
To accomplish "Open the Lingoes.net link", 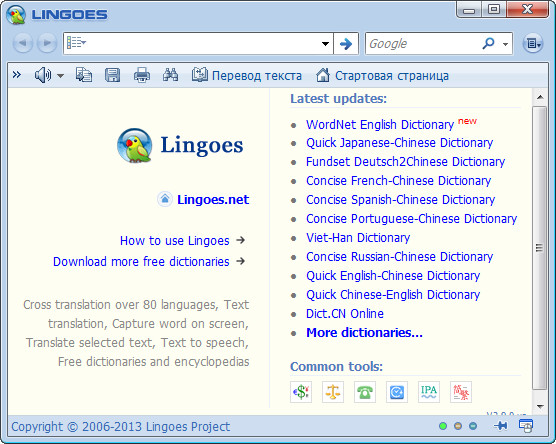I will tap(213, 199).
